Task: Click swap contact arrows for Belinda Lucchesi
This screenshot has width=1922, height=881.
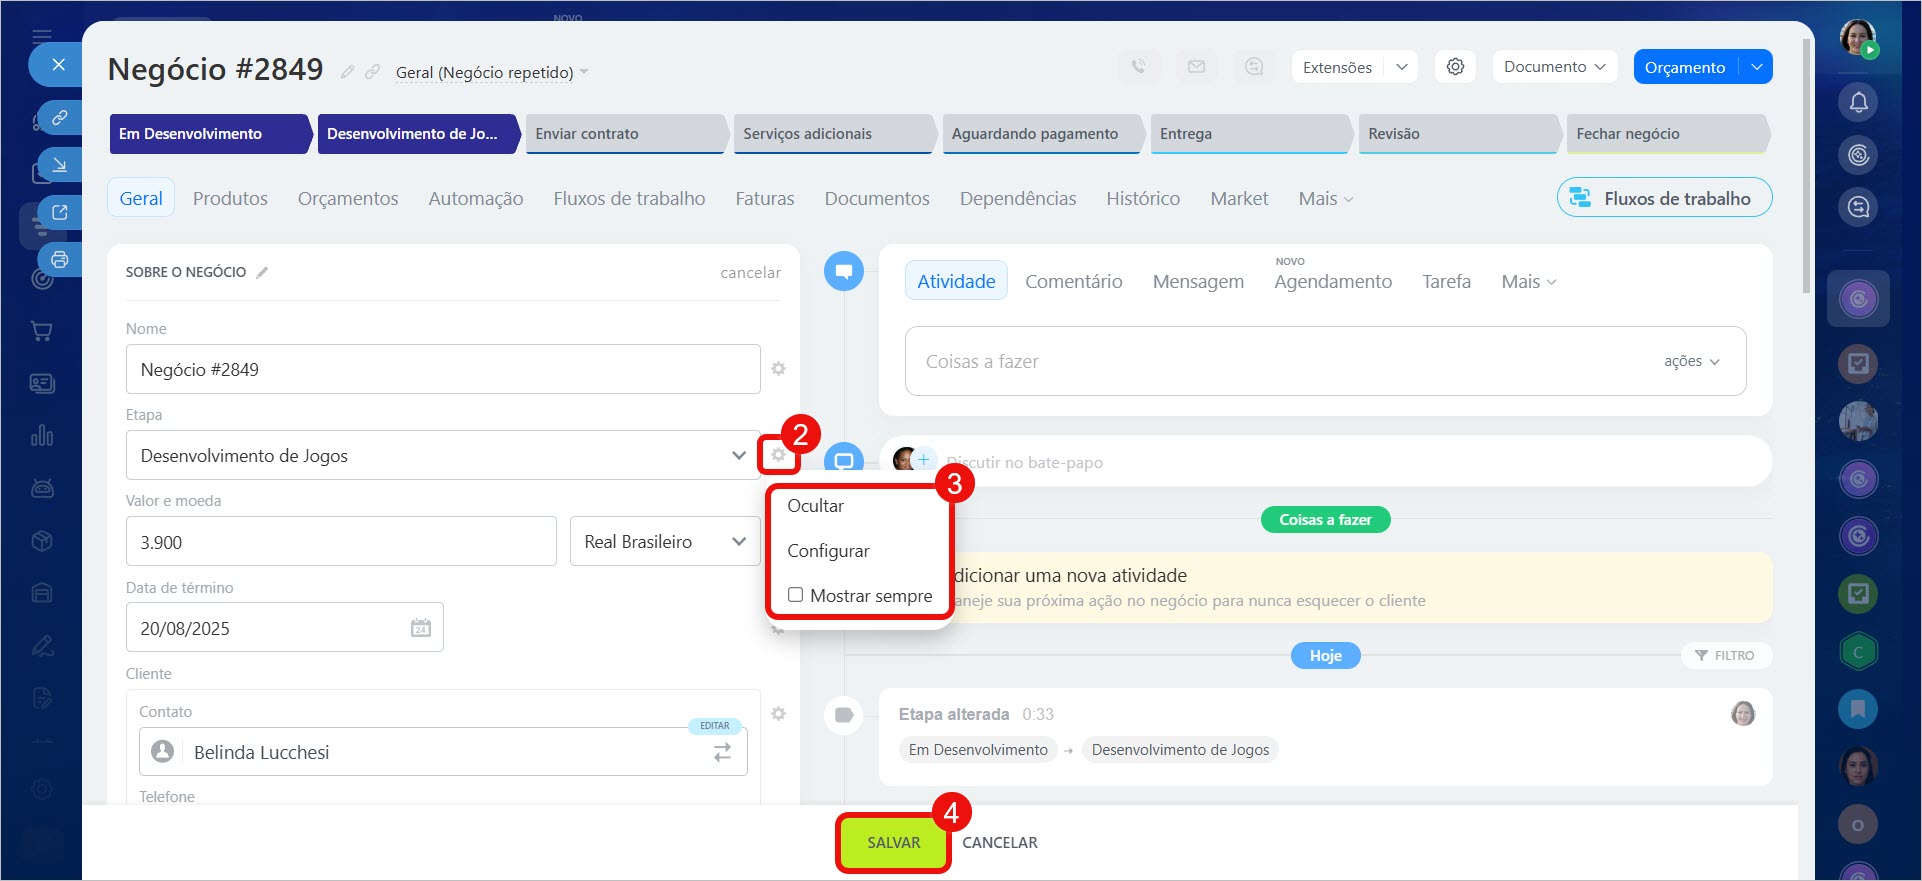Action: (x=722, y=753)
